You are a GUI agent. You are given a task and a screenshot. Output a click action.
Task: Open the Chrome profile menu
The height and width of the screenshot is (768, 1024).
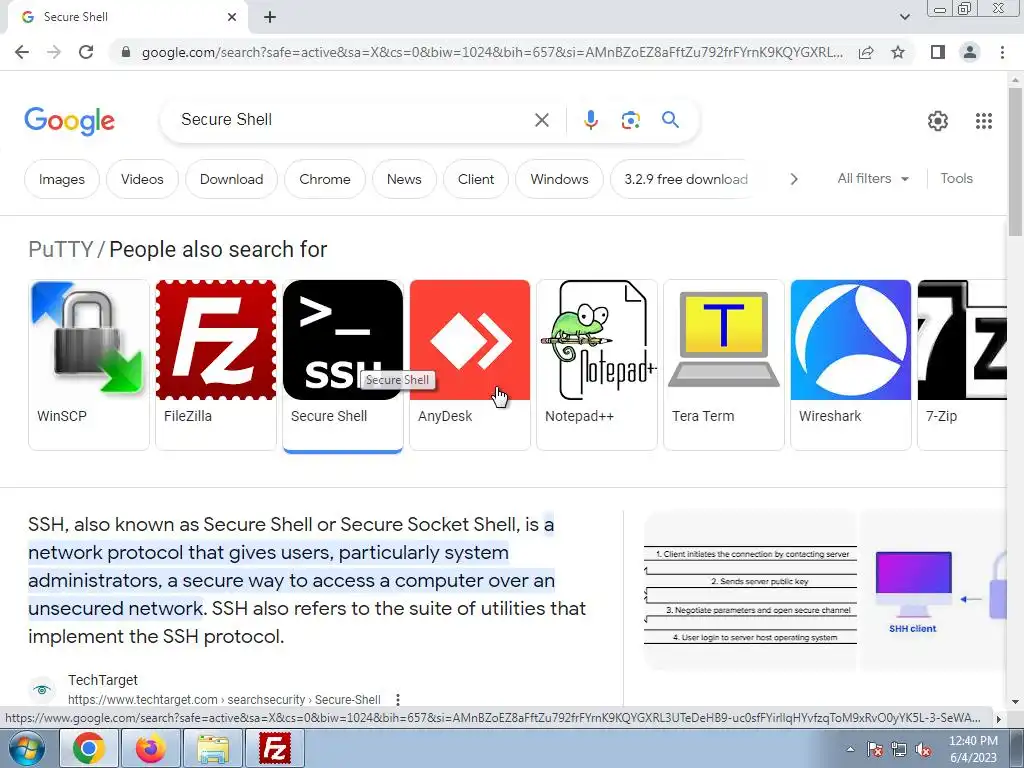[970, 52]
